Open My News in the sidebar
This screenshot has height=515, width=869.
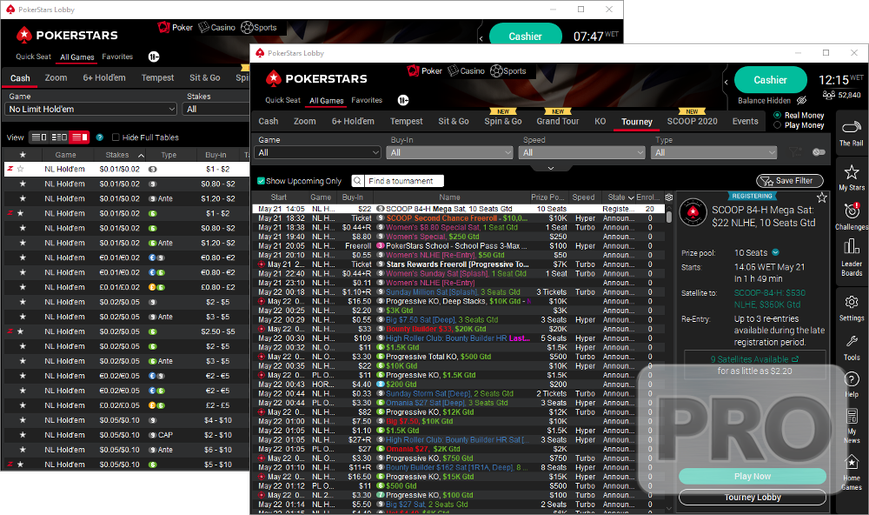point(851,426)
